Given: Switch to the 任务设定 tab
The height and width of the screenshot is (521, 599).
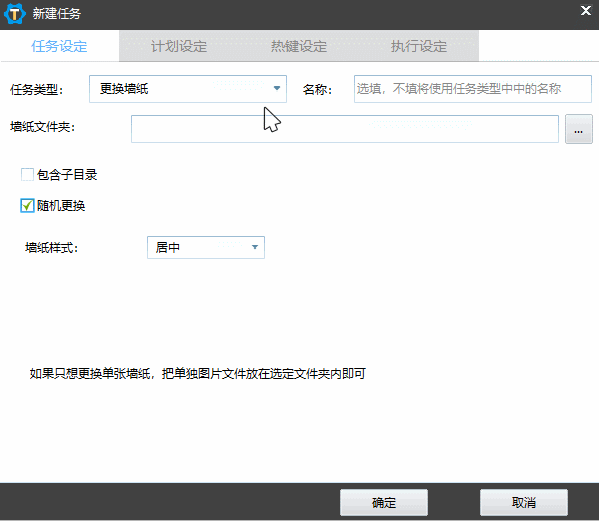Looking at the screenshot, I should click(59, 46).
